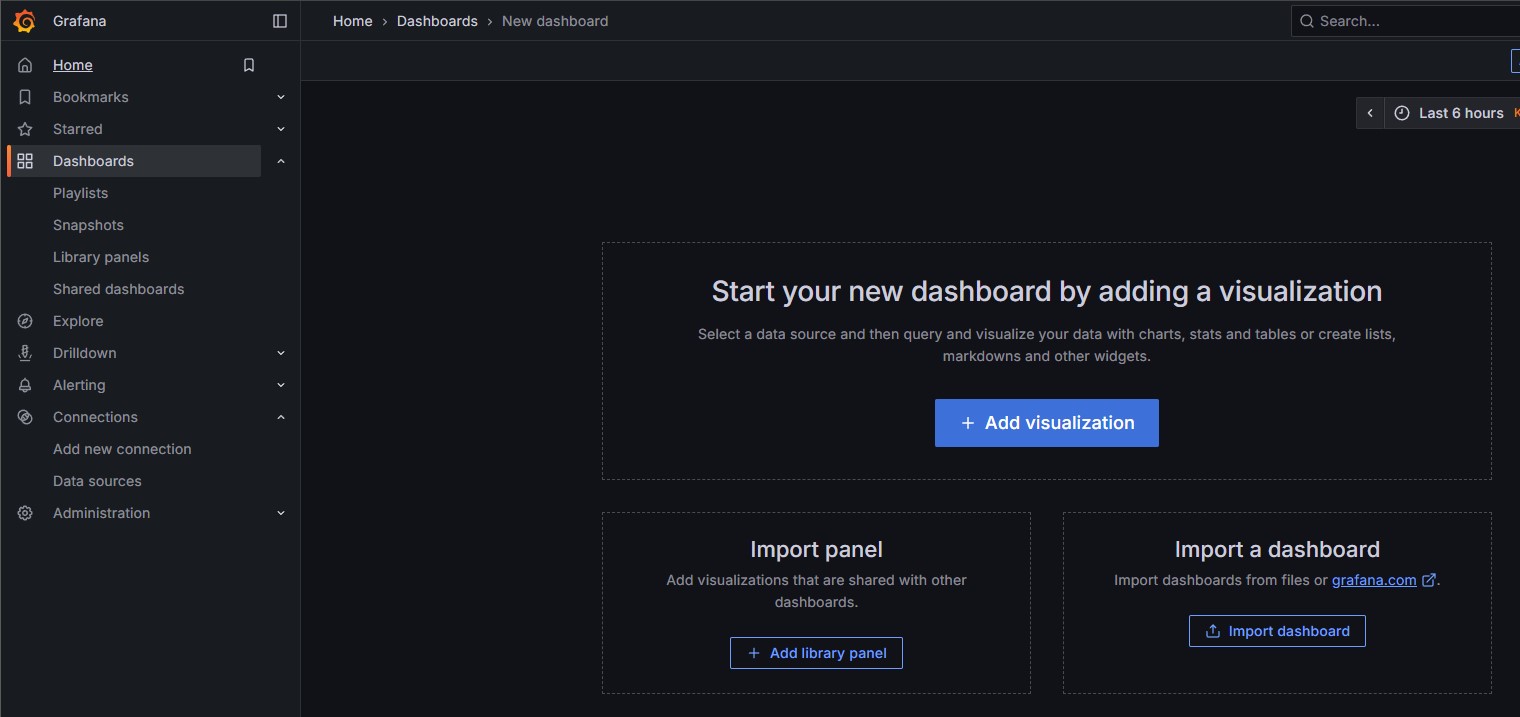1520x717 pixels.
Task: Expand the Administration section
Action: pyautogui.click(x=281, y=512)
